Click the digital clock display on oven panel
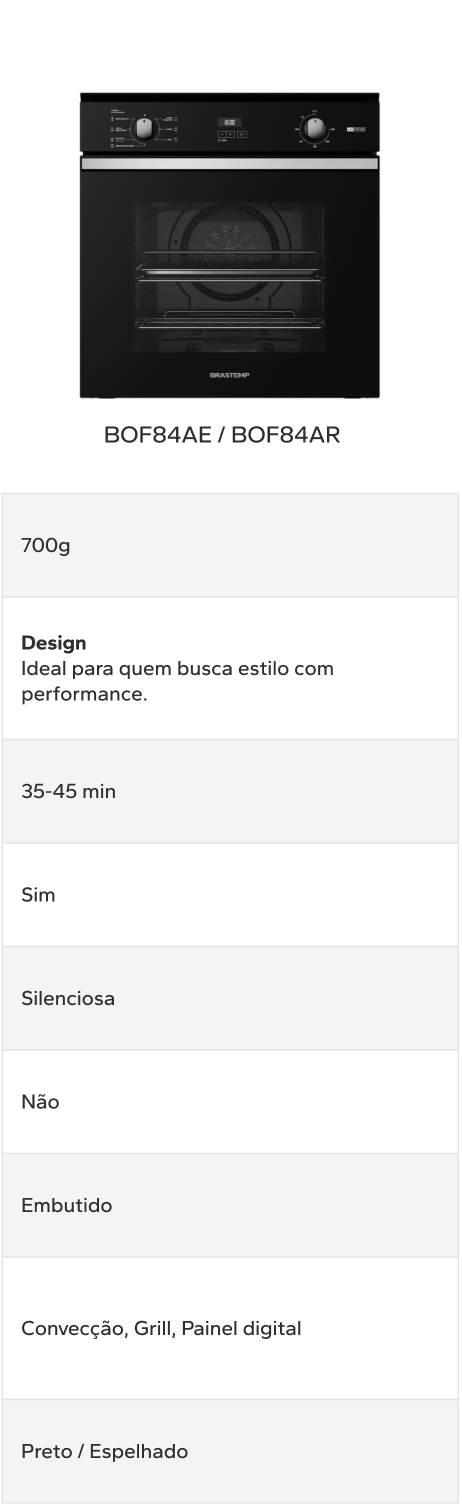Image resolution: width=462 pixels, height=1505 pixels. click(x=230, y=122)
